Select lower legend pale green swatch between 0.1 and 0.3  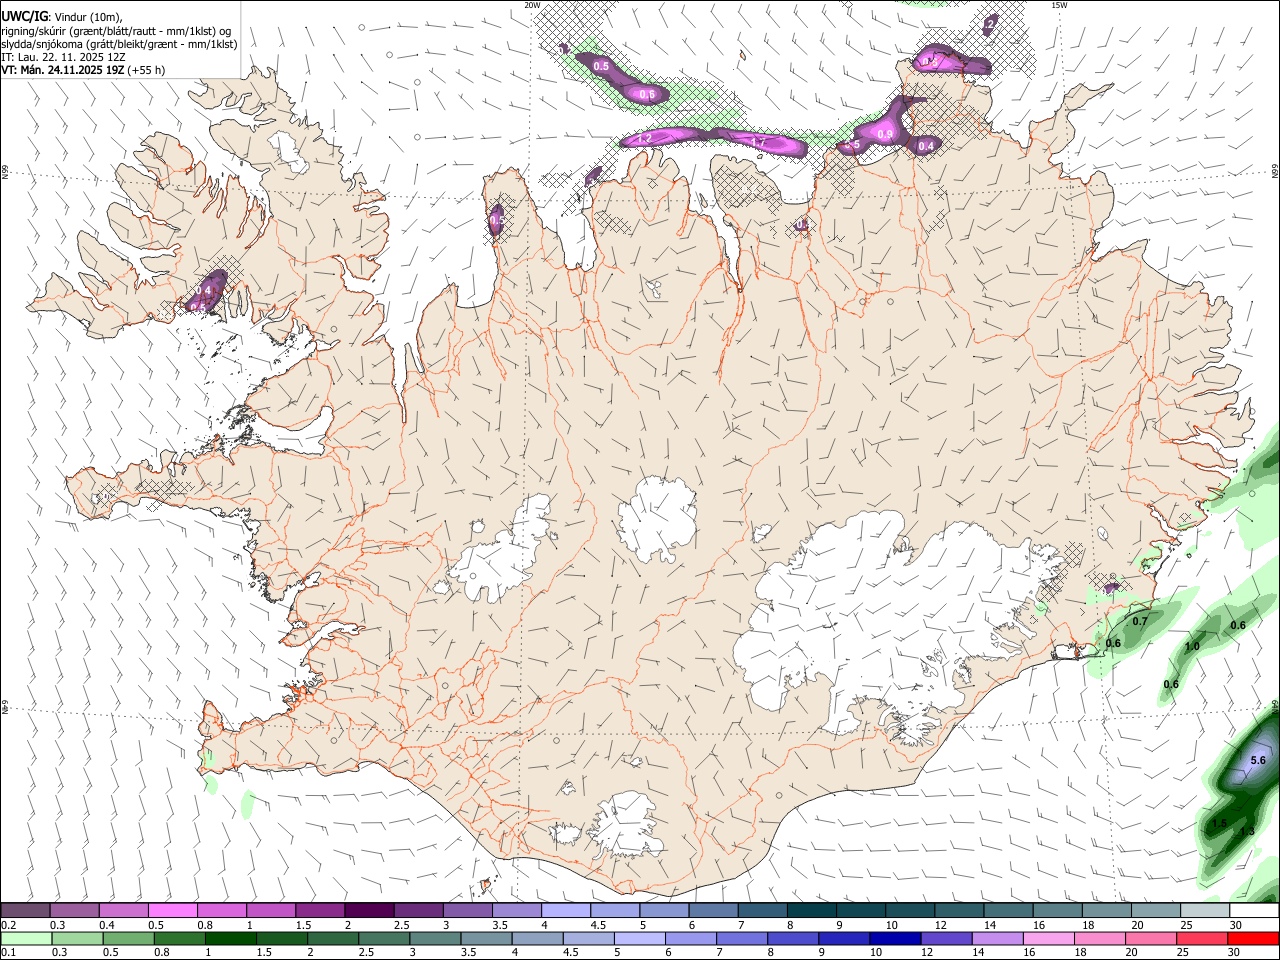(x=26, y=938)
